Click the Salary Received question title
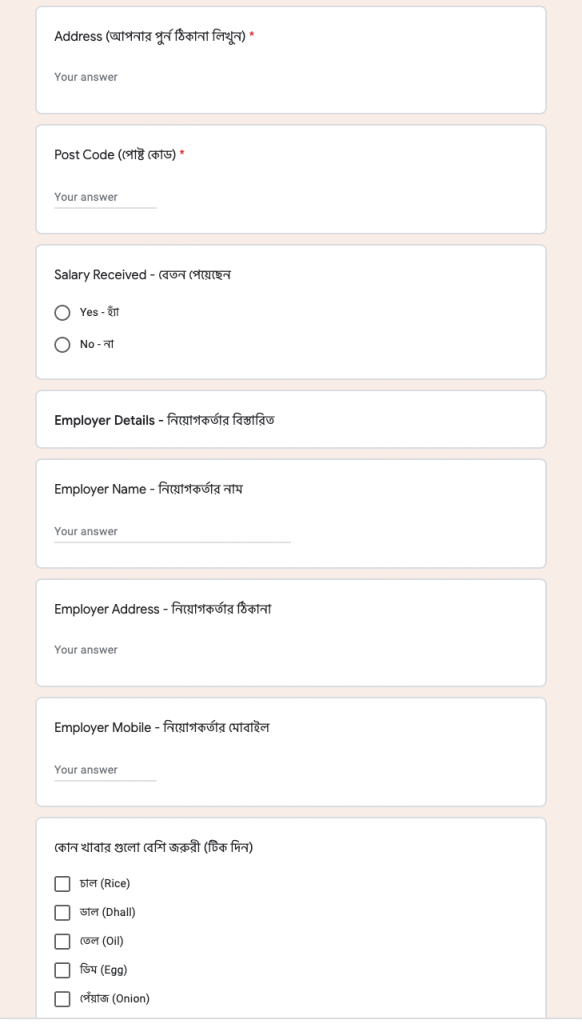 point(142,275)
